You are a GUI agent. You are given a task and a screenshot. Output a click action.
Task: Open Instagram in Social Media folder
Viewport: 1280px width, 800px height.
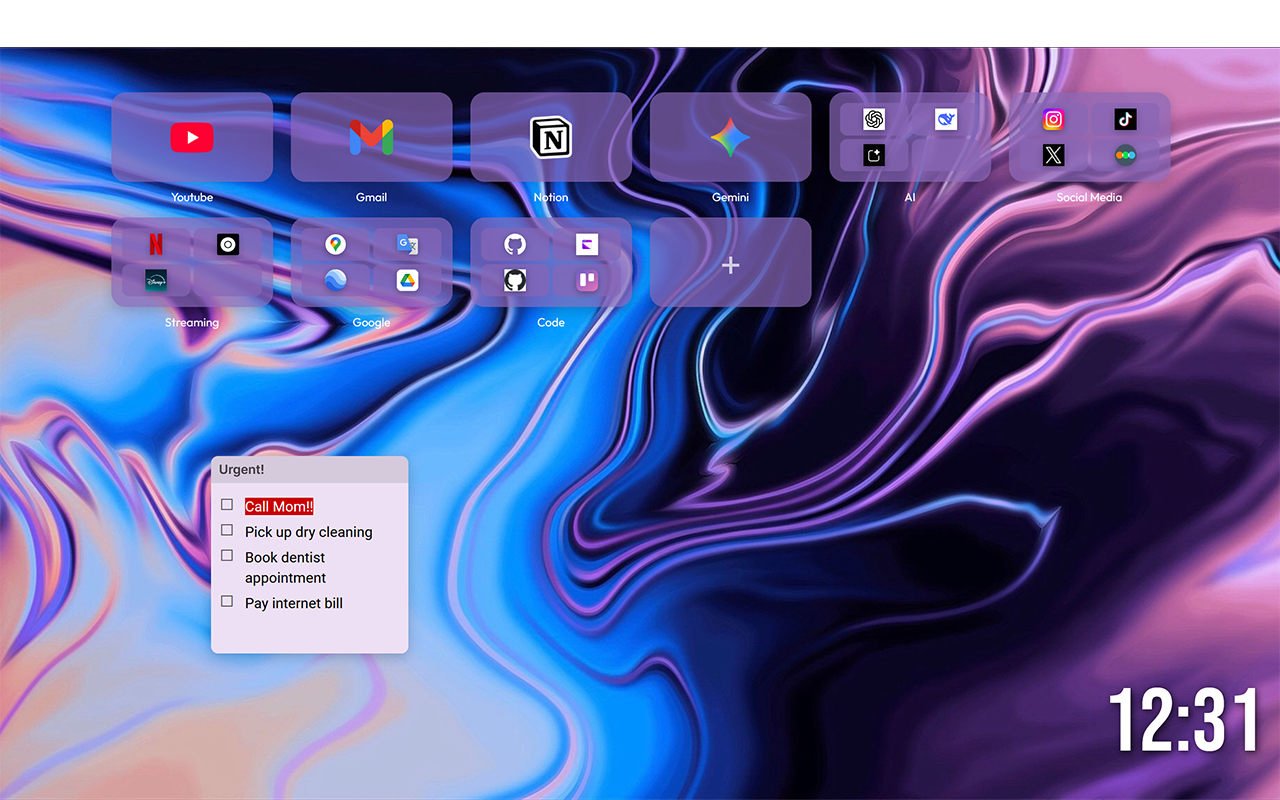tap(1053, 120)
